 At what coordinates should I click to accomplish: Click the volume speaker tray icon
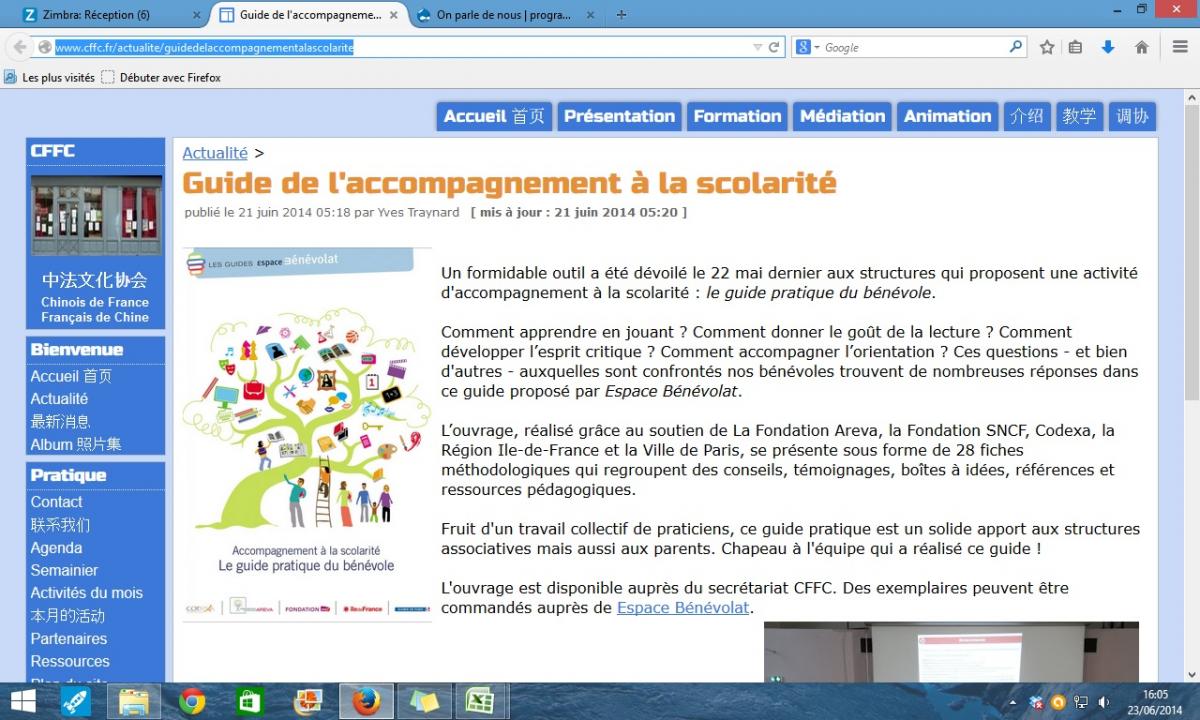click(x=1104, y=702)
